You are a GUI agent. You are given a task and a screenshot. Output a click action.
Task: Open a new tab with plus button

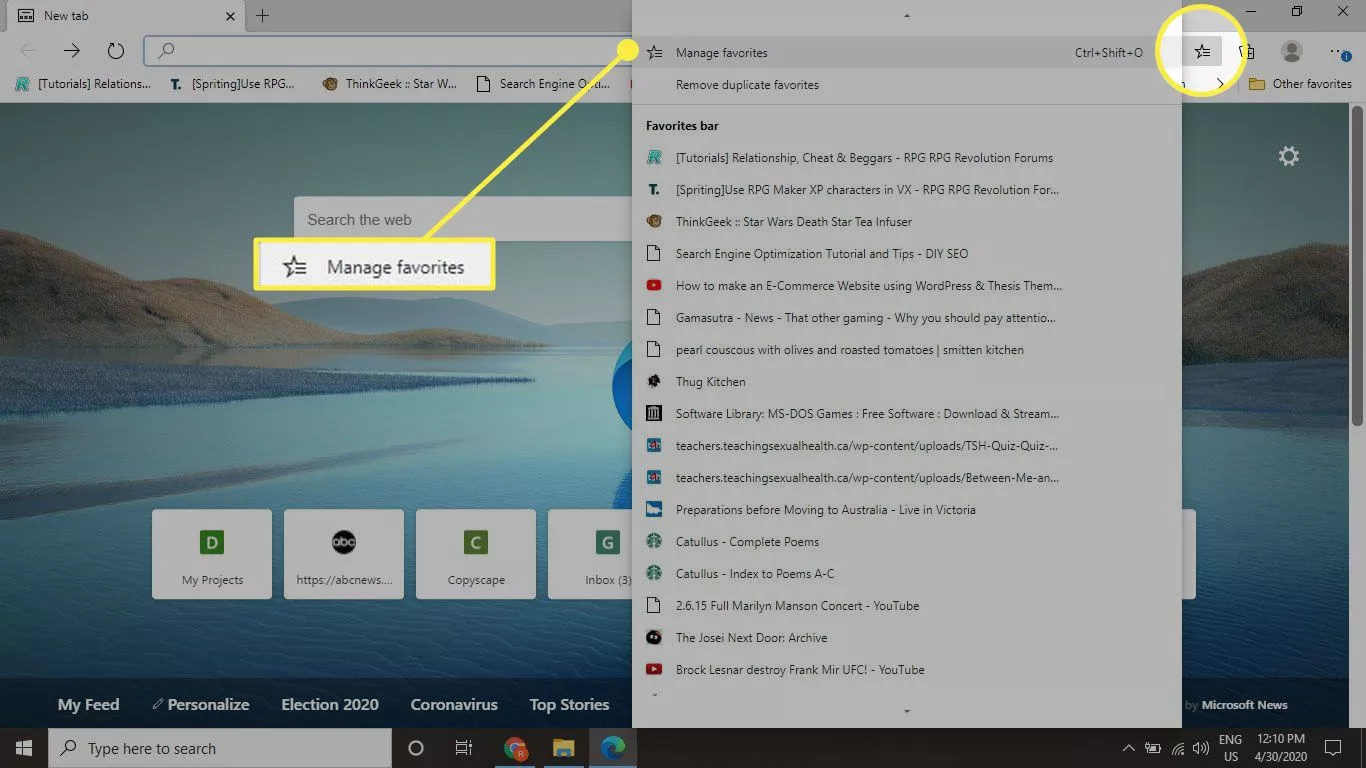[x=263, y=16]
